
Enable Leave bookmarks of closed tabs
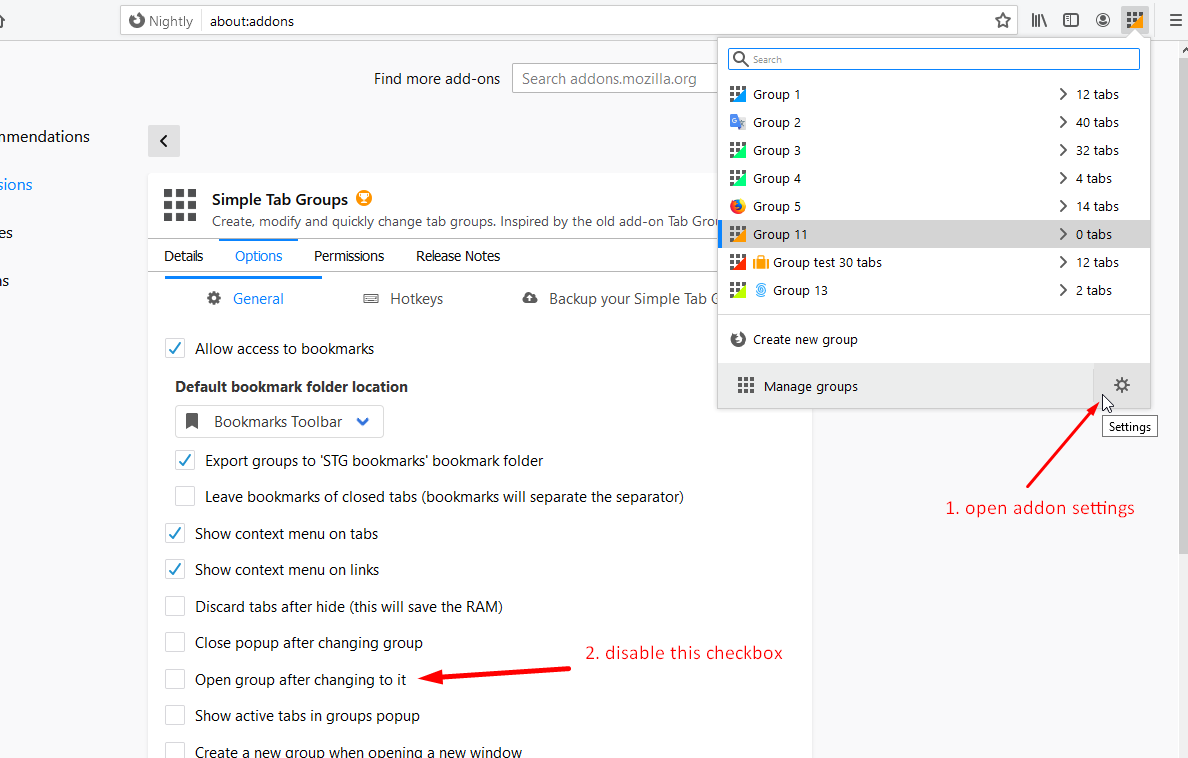point(185,496)
